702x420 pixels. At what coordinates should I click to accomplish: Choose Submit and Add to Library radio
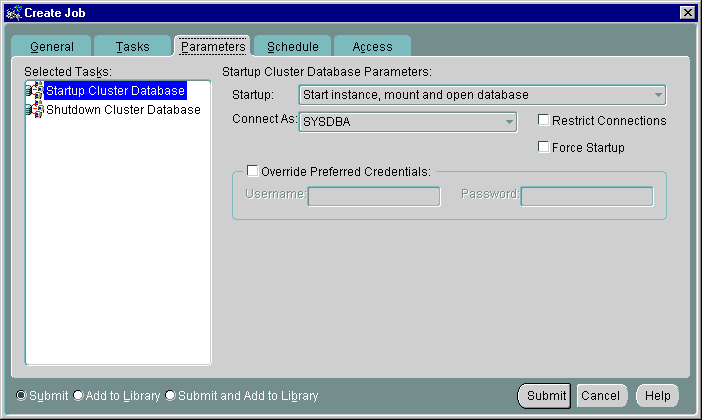coord(170,396)
